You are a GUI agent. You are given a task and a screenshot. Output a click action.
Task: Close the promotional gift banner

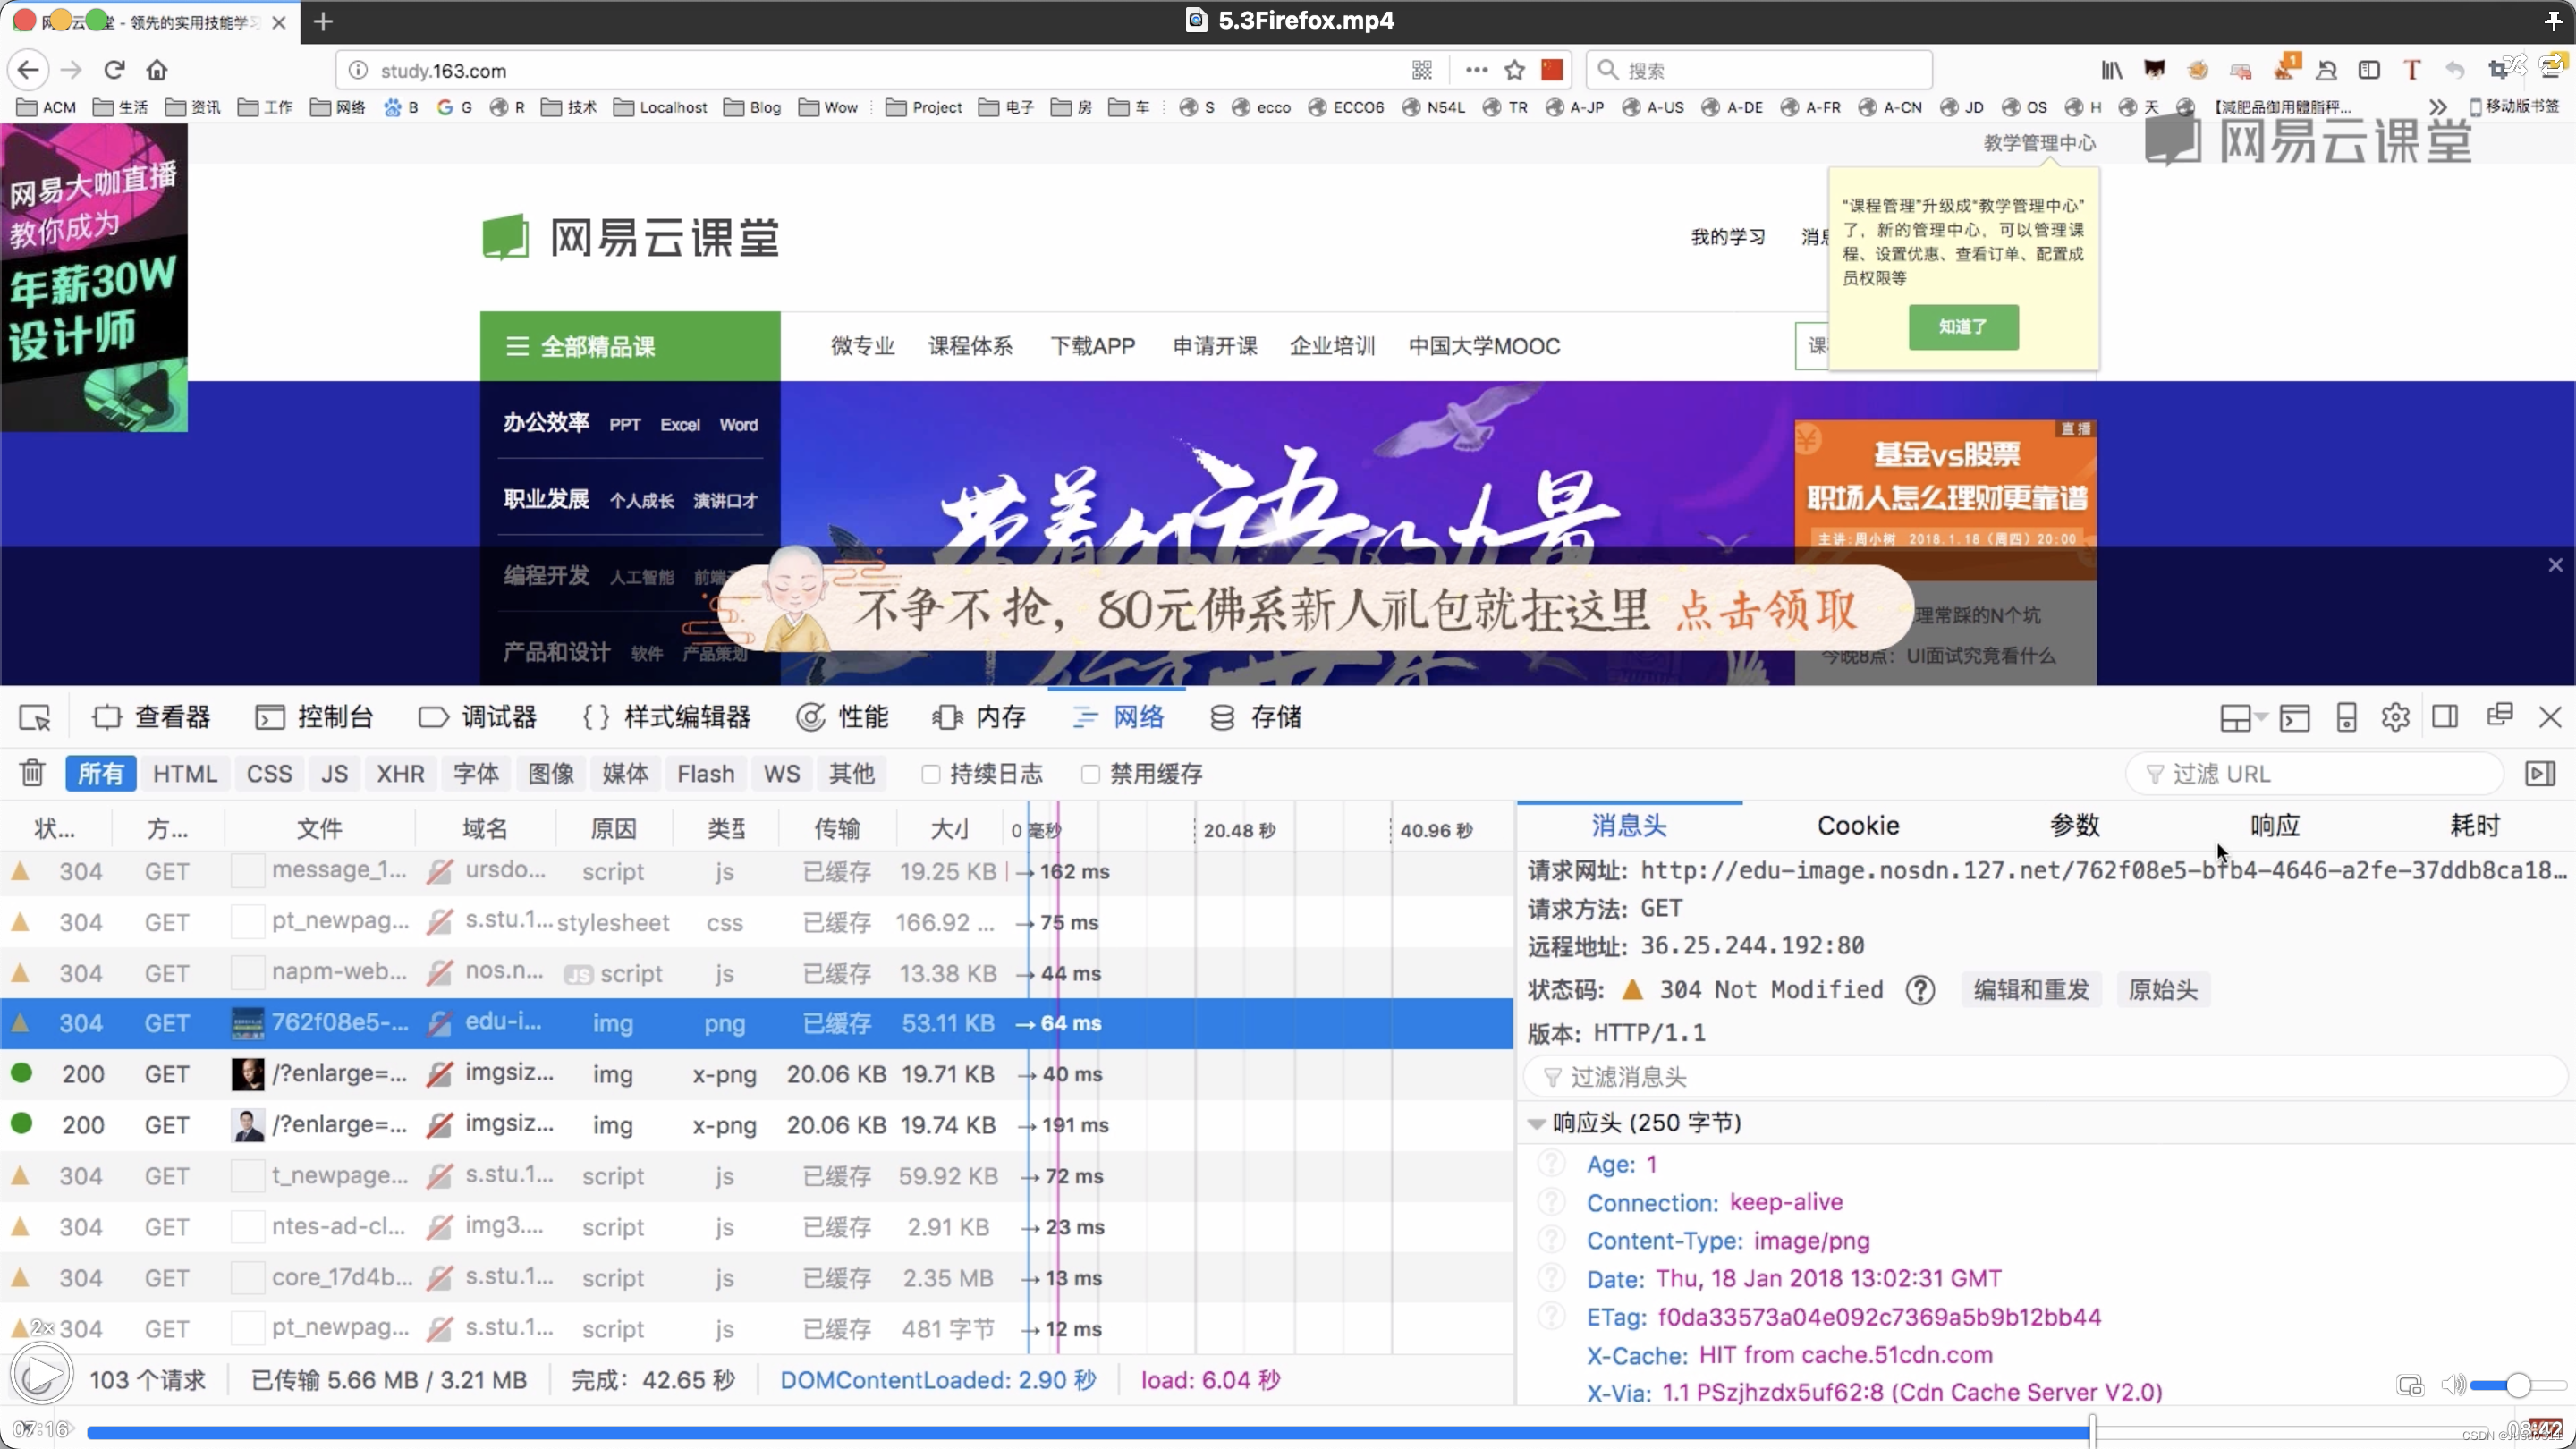(x=2555, y=565)
